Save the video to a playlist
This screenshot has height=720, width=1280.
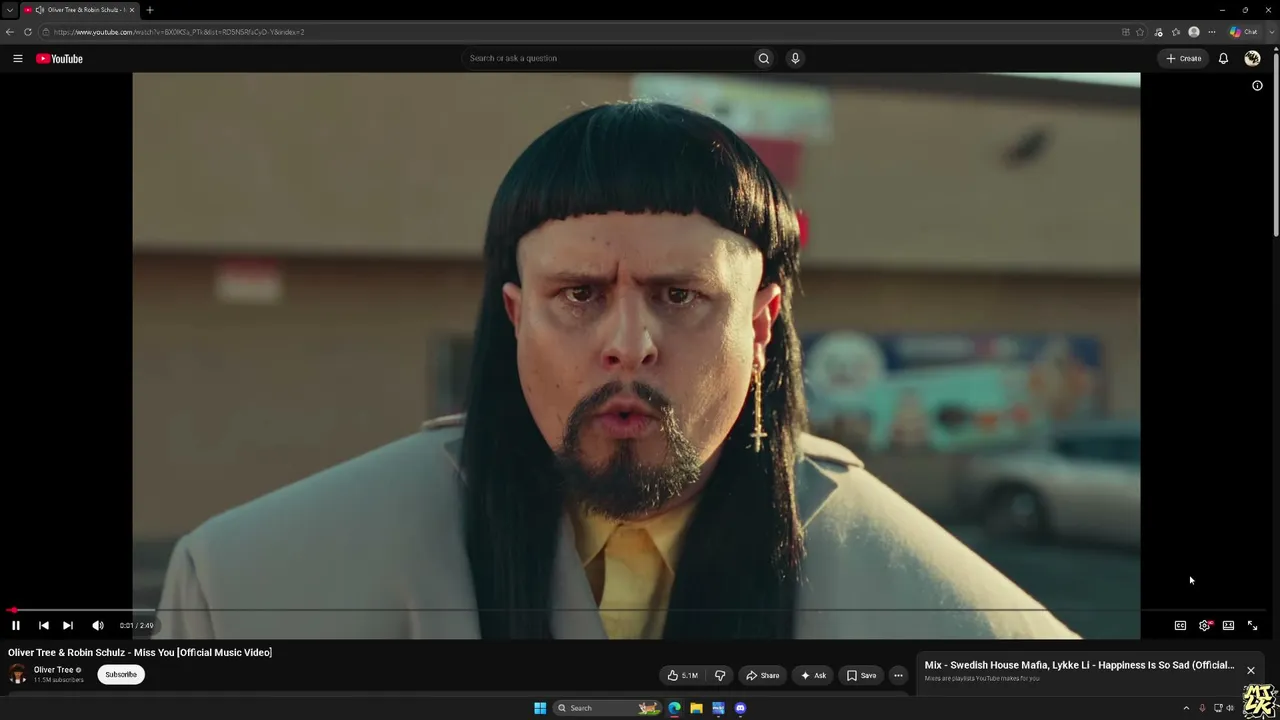[861, 675]
